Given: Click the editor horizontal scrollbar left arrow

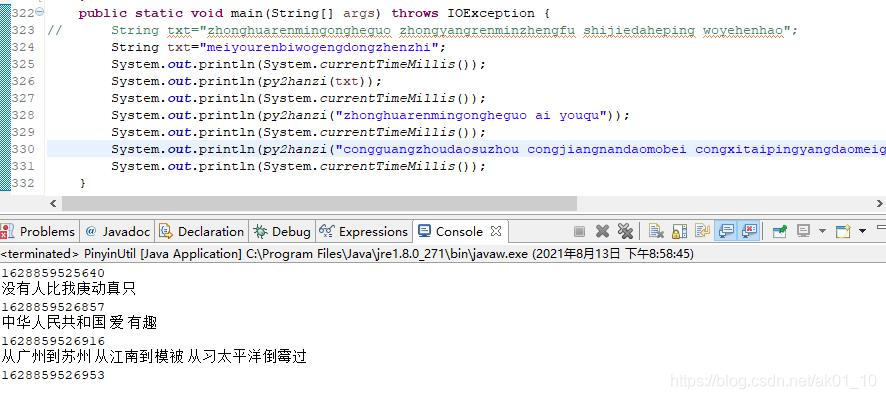Looking at the screenshot, I should (x=53, y=203).
